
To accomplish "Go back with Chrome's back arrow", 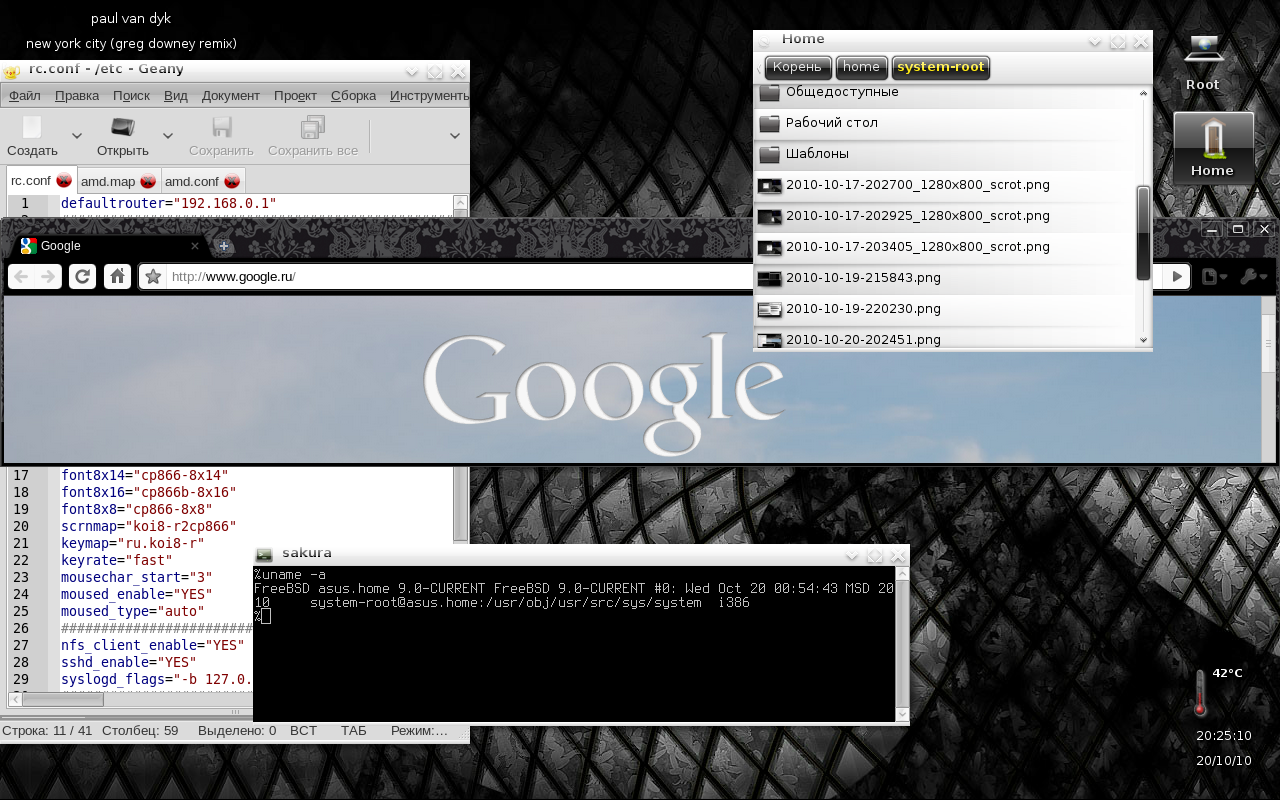I will tap(22, 277).
